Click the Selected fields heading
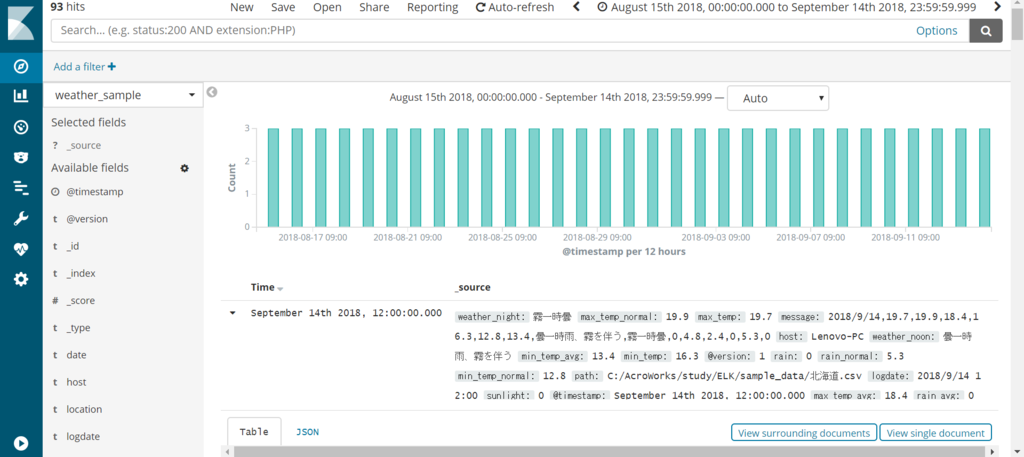 89,122
